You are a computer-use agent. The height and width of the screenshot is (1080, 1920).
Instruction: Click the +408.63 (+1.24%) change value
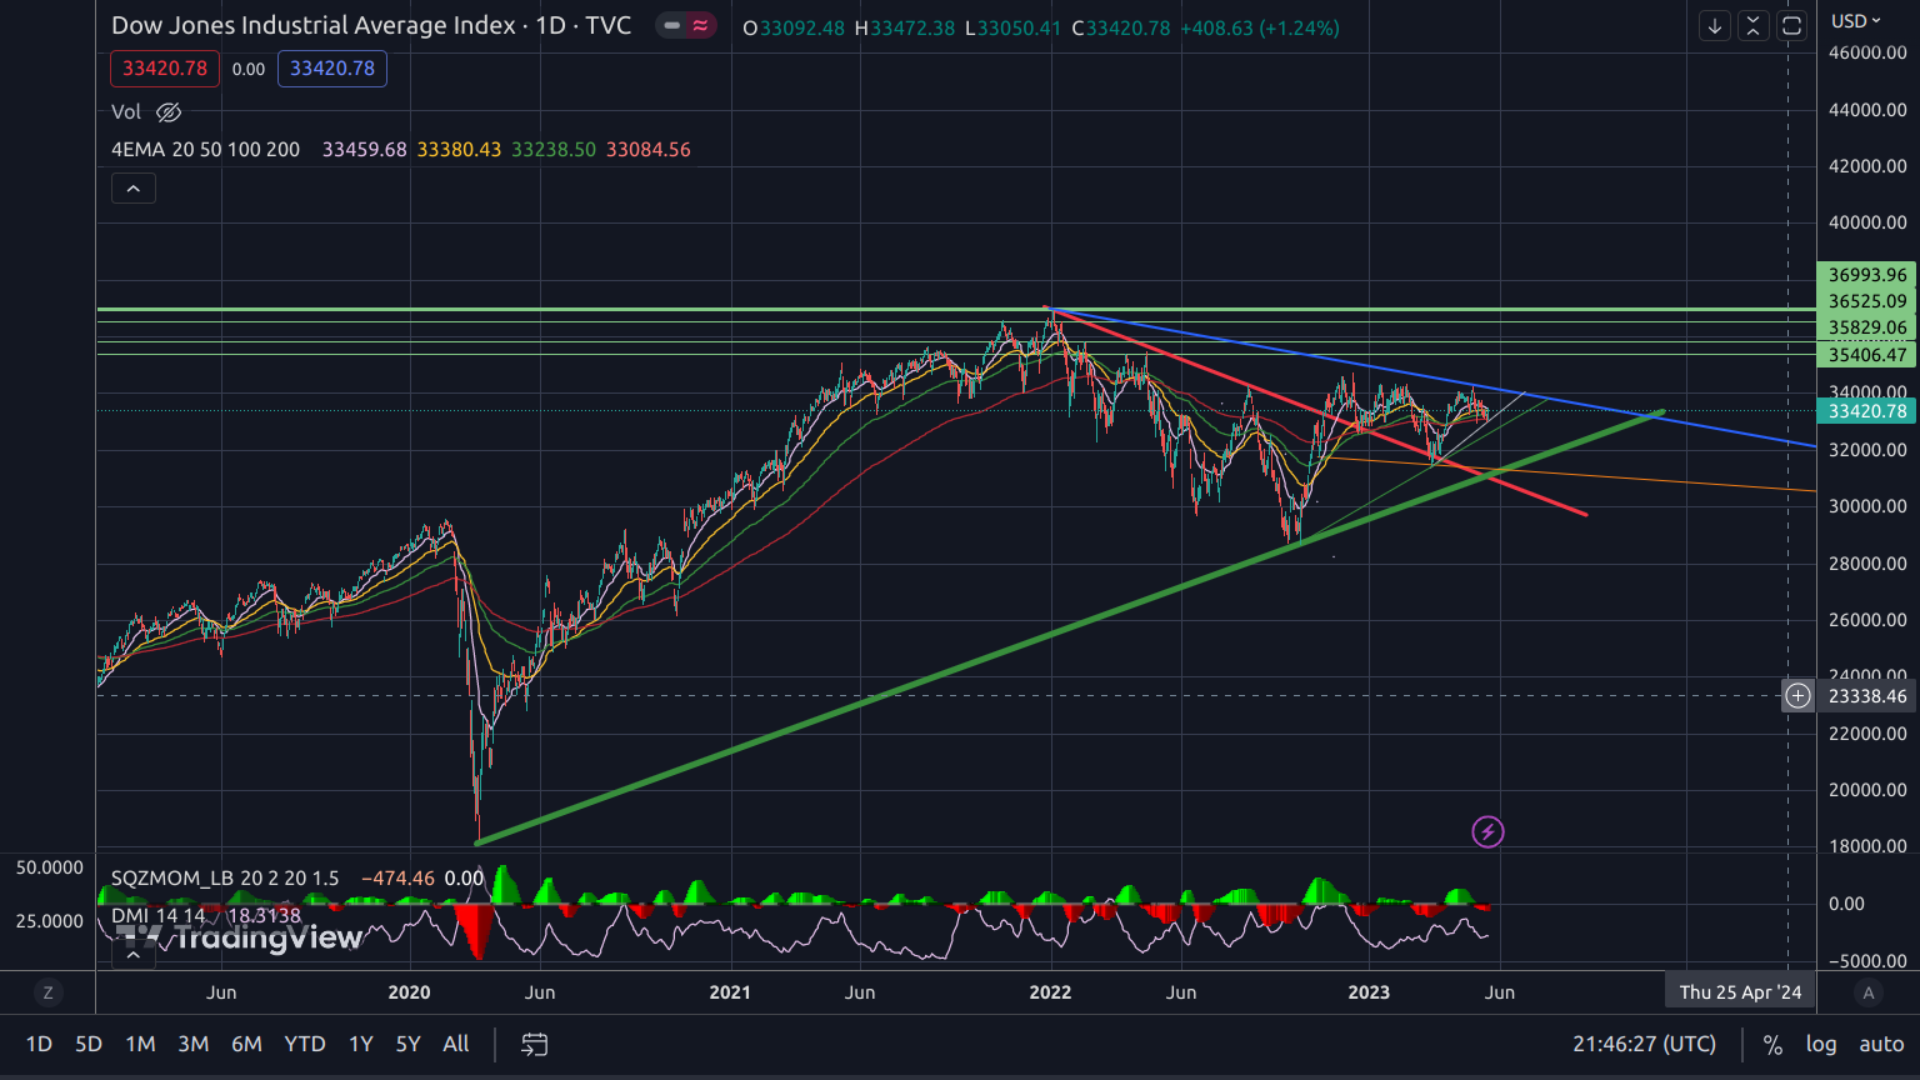(1260, 28)
